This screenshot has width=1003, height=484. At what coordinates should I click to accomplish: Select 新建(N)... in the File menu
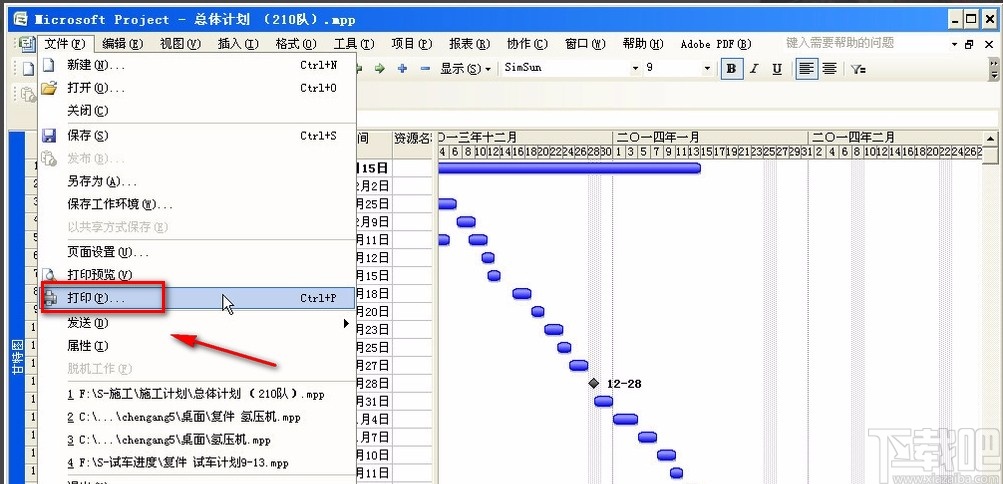197,65
